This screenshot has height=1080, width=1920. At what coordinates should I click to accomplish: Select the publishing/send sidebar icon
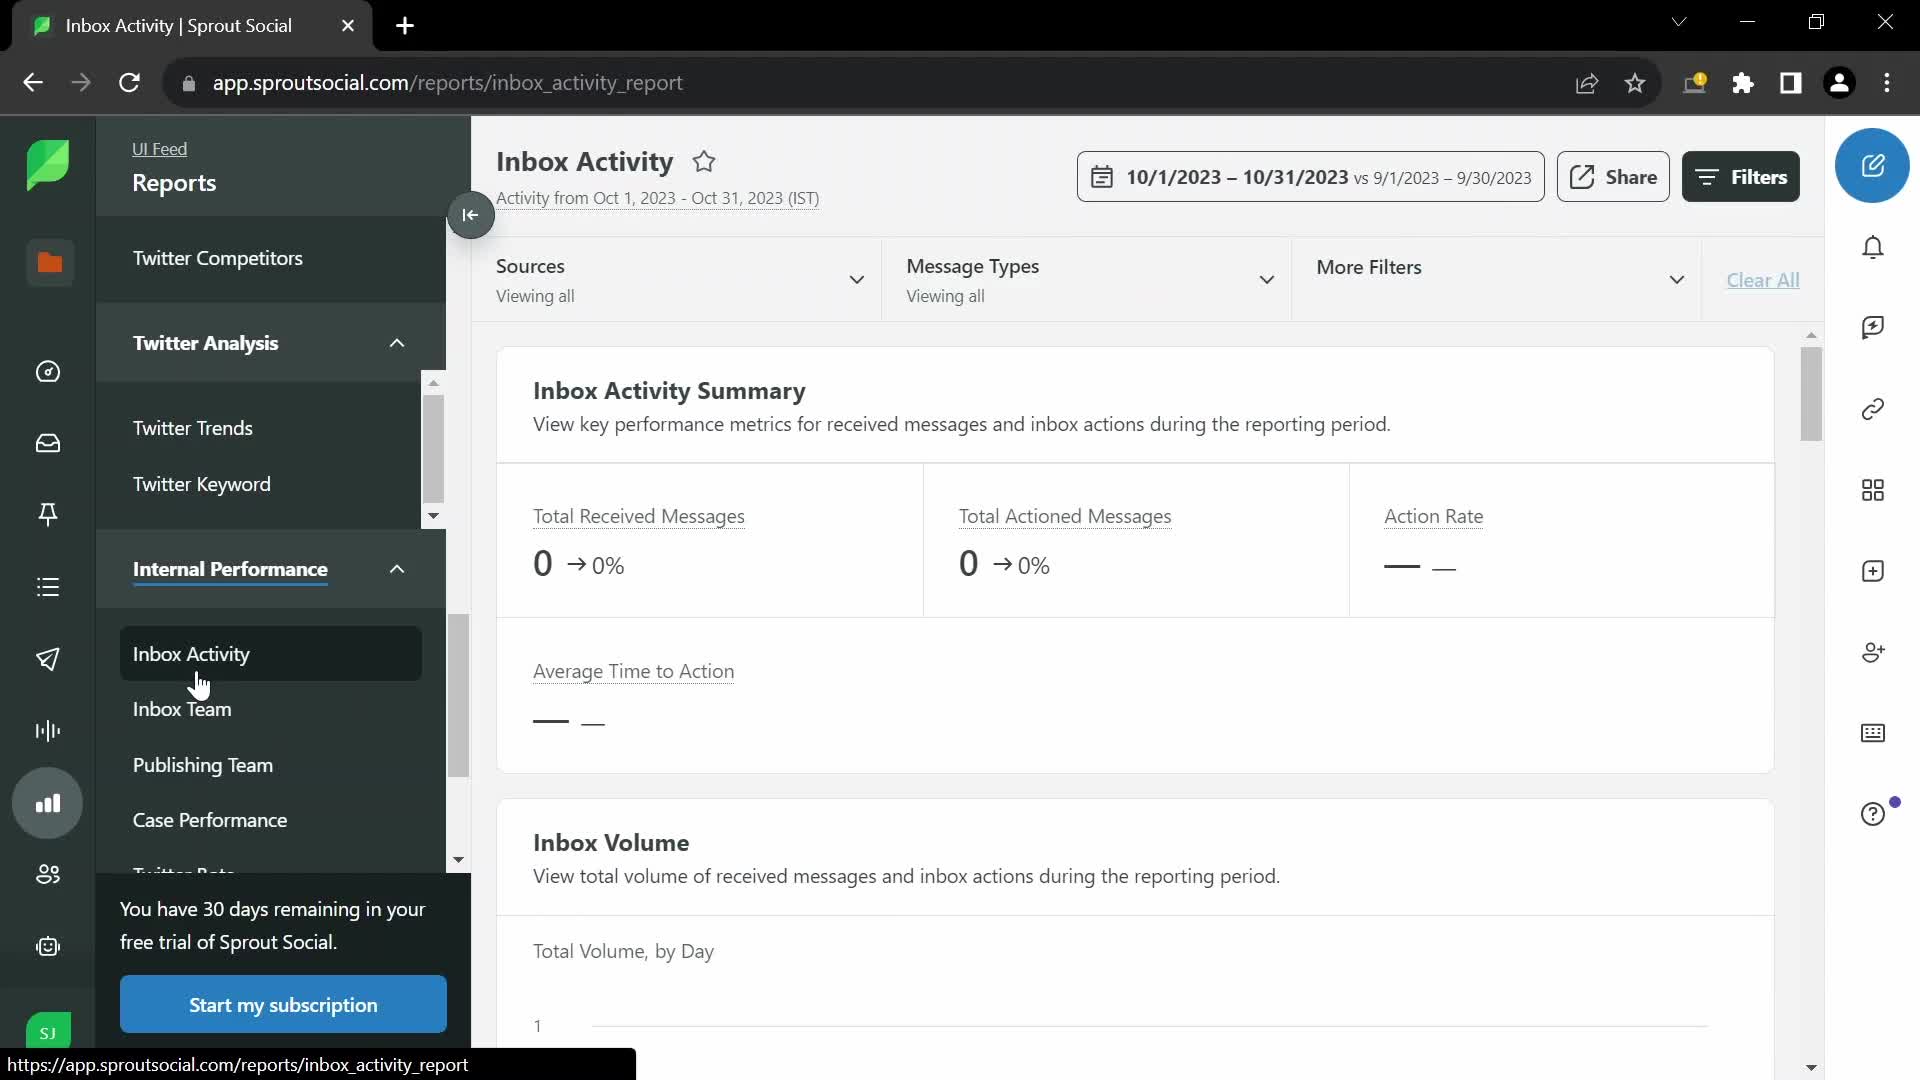(49, 659)
